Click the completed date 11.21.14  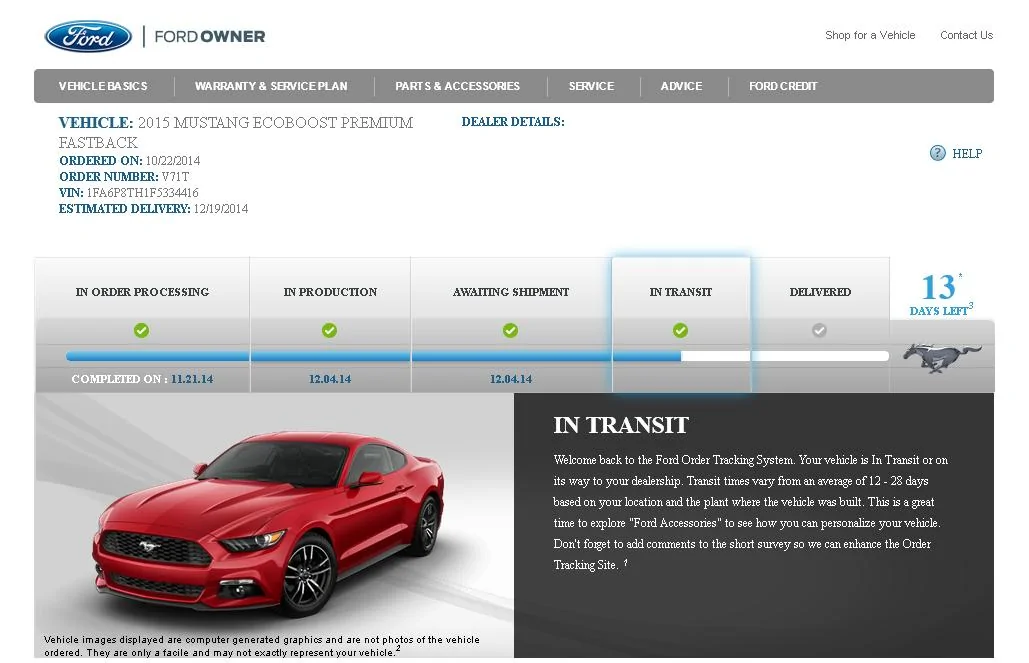(x=192, y=379)
